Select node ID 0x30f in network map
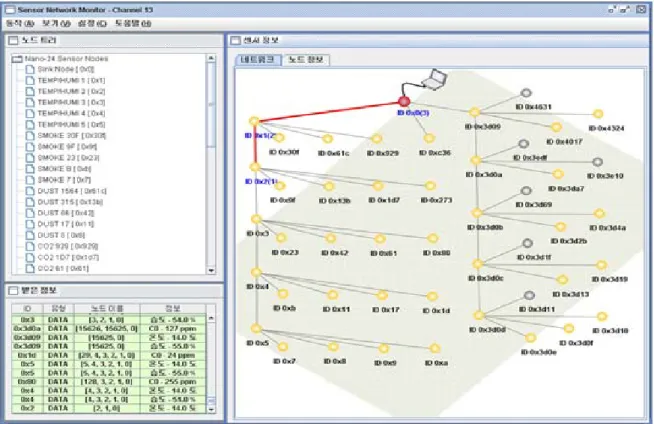This screenshot has width=654, height=424. (279, 138)
